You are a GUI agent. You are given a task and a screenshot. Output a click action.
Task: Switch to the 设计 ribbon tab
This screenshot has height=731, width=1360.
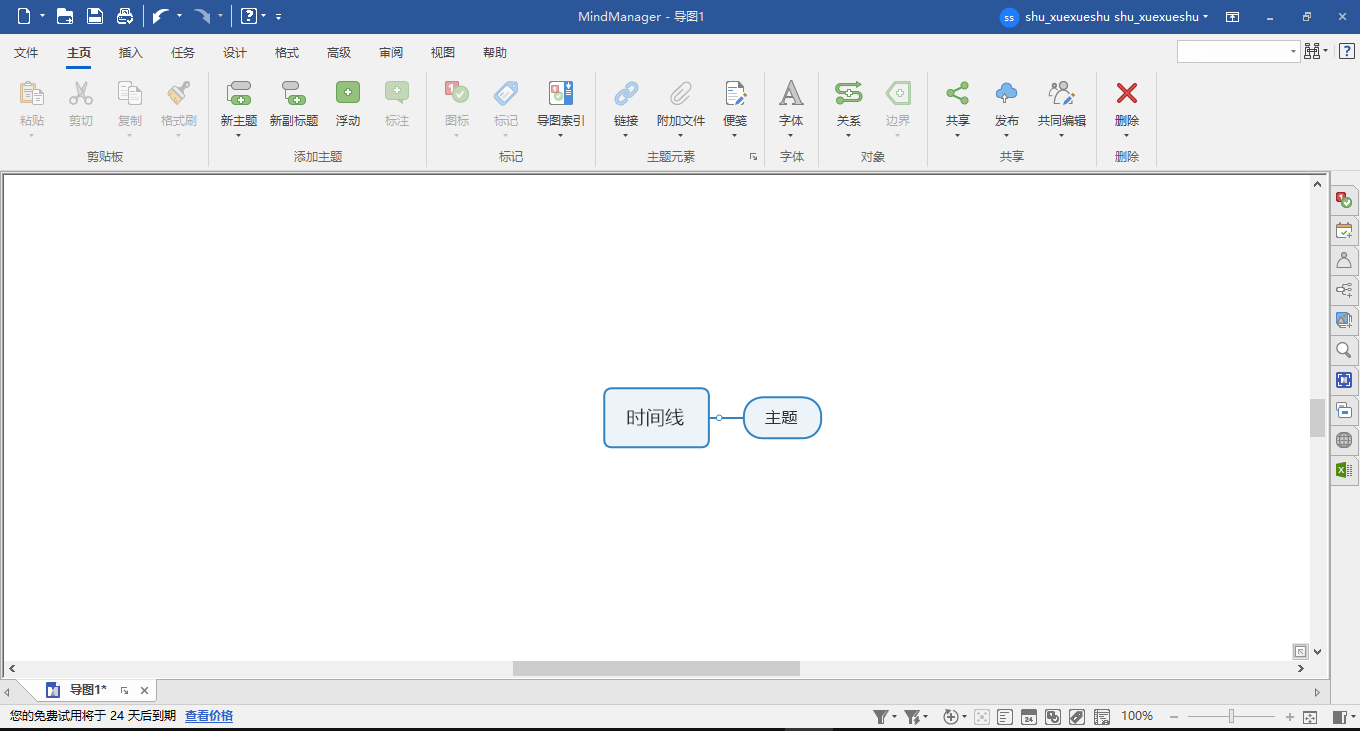(235, 53)
